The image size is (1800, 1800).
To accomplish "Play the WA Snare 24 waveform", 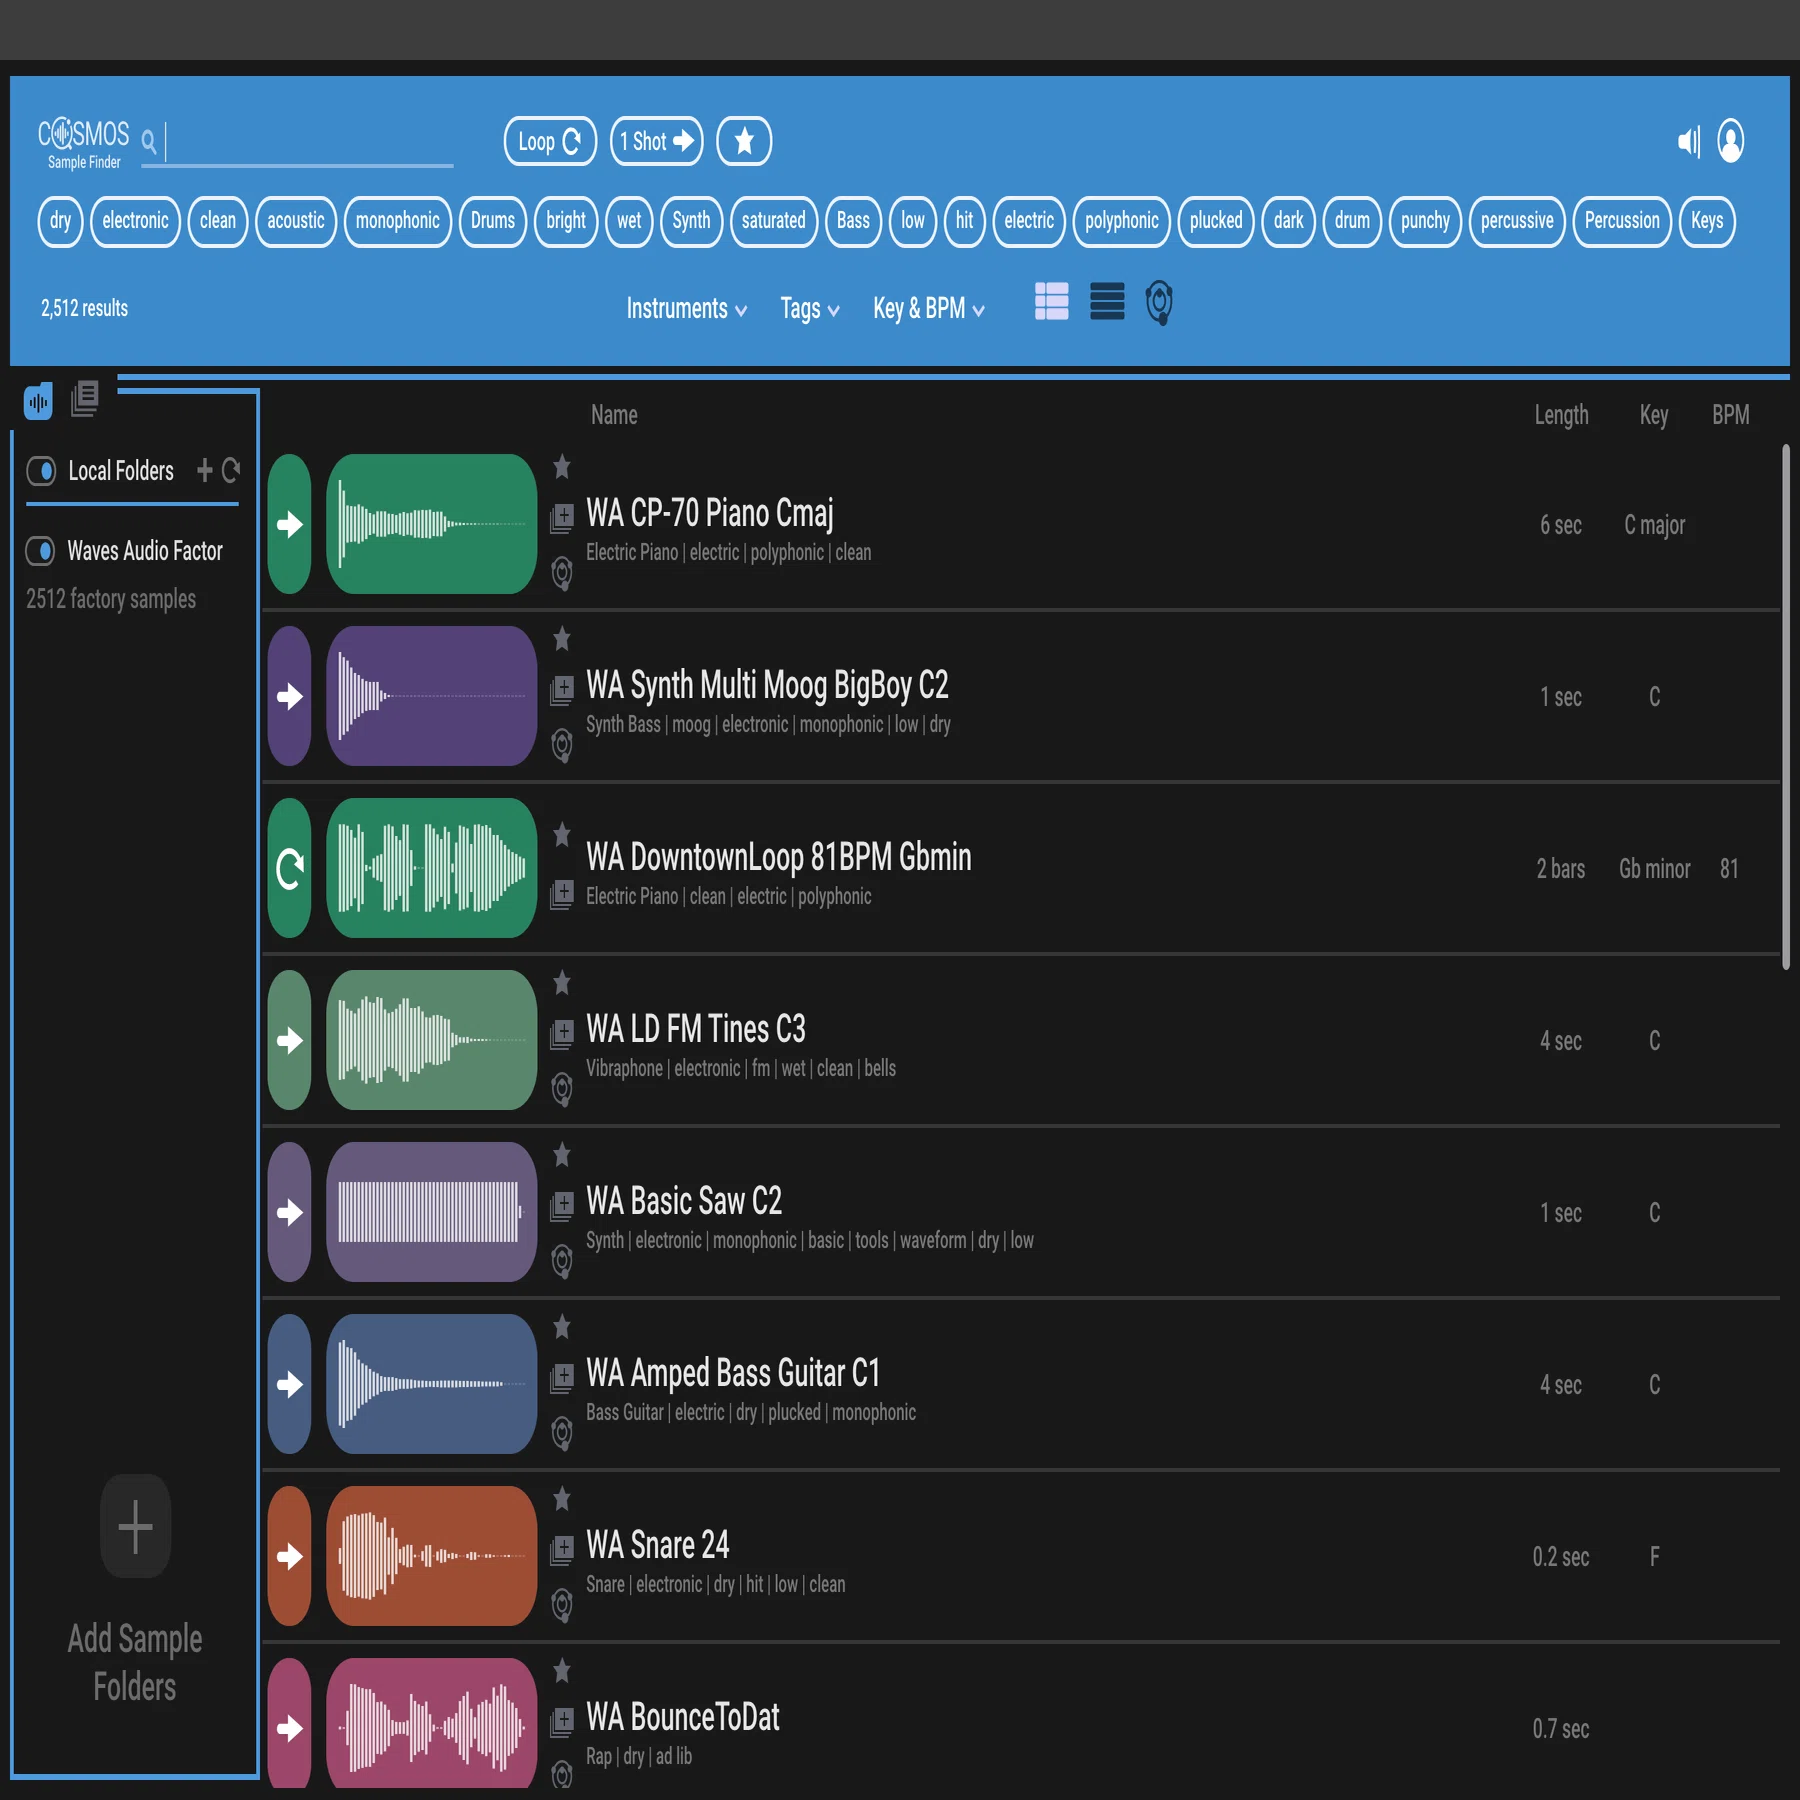I will click(x=431, y=1556).
